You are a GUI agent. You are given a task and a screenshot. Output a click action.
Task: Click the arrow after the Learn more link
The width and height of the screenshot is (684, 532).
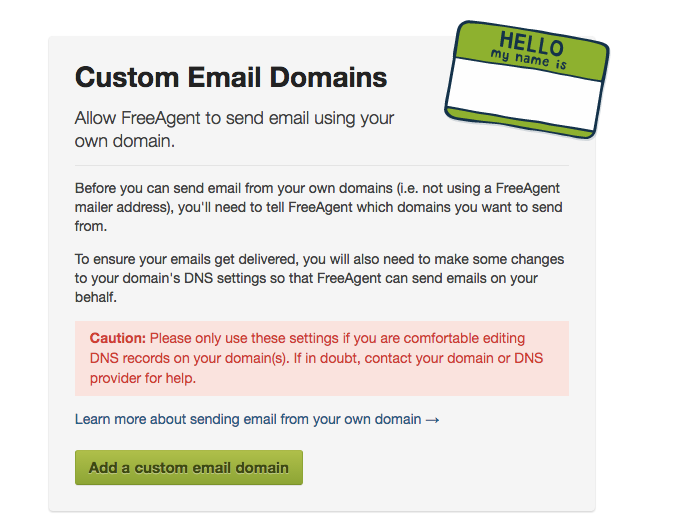click(x=433, y=419)
